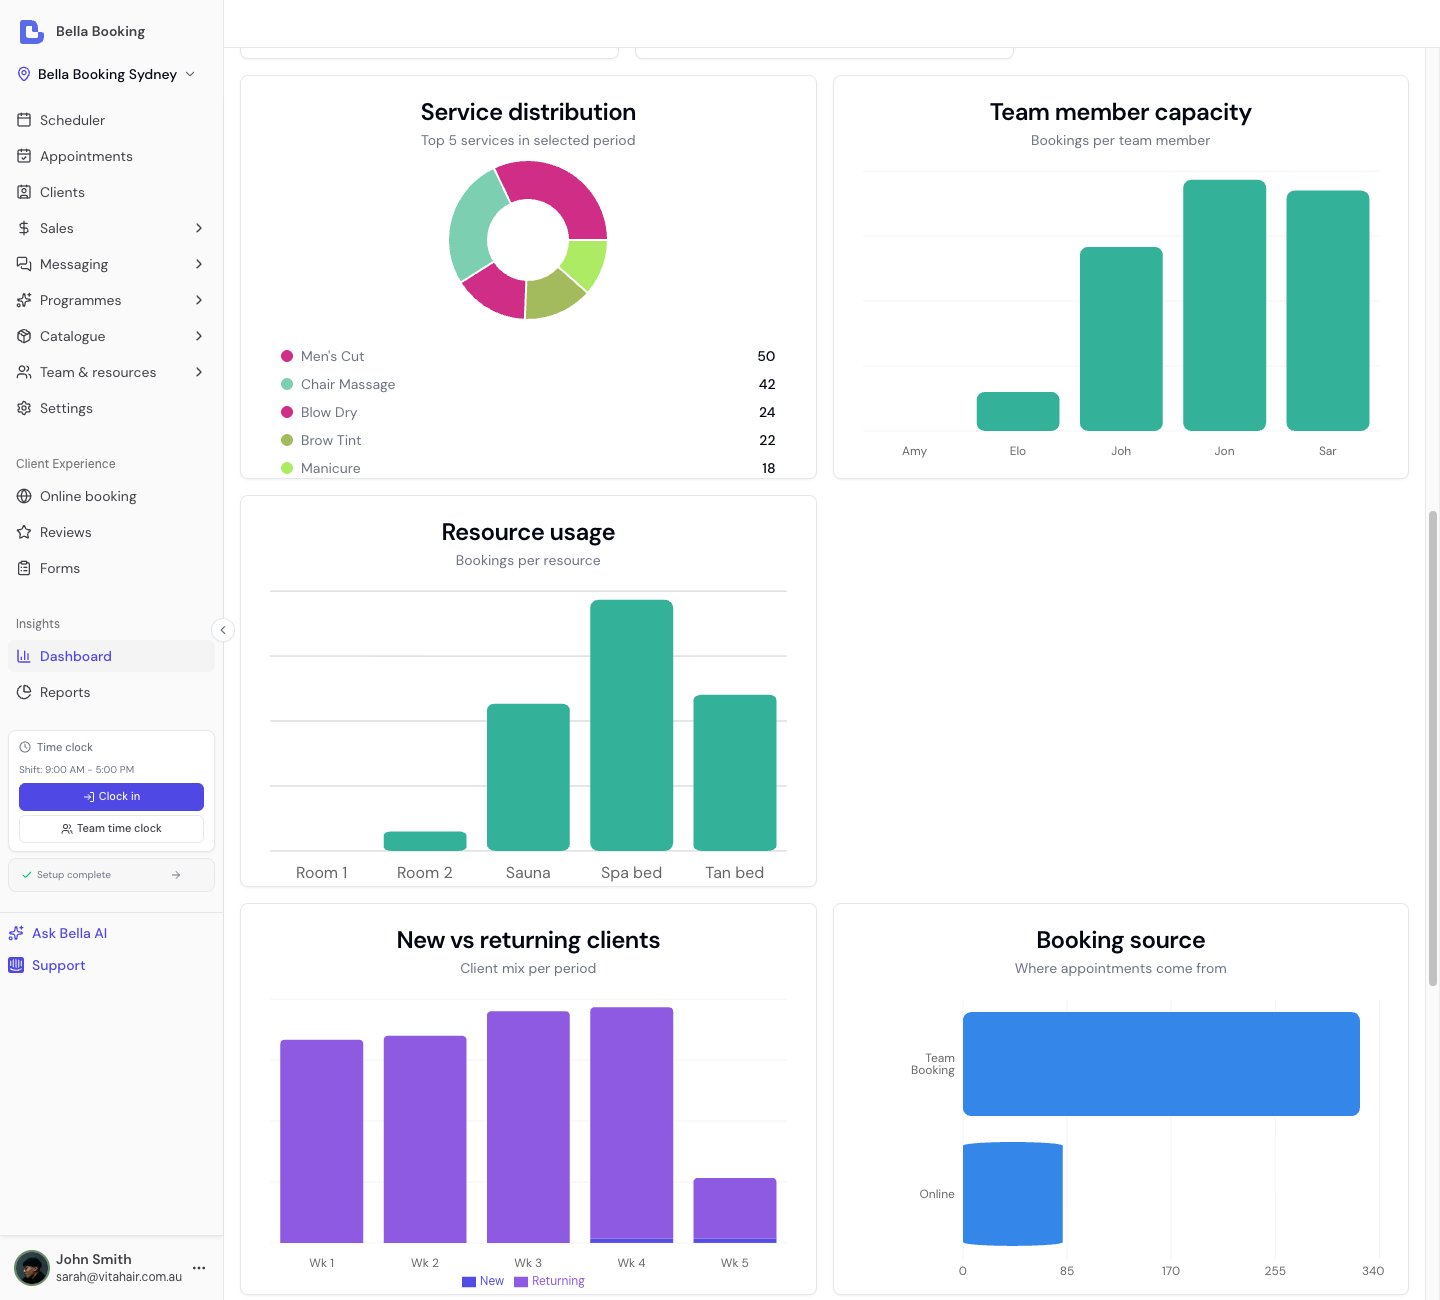Toggle the New series legend entry

483,1281
